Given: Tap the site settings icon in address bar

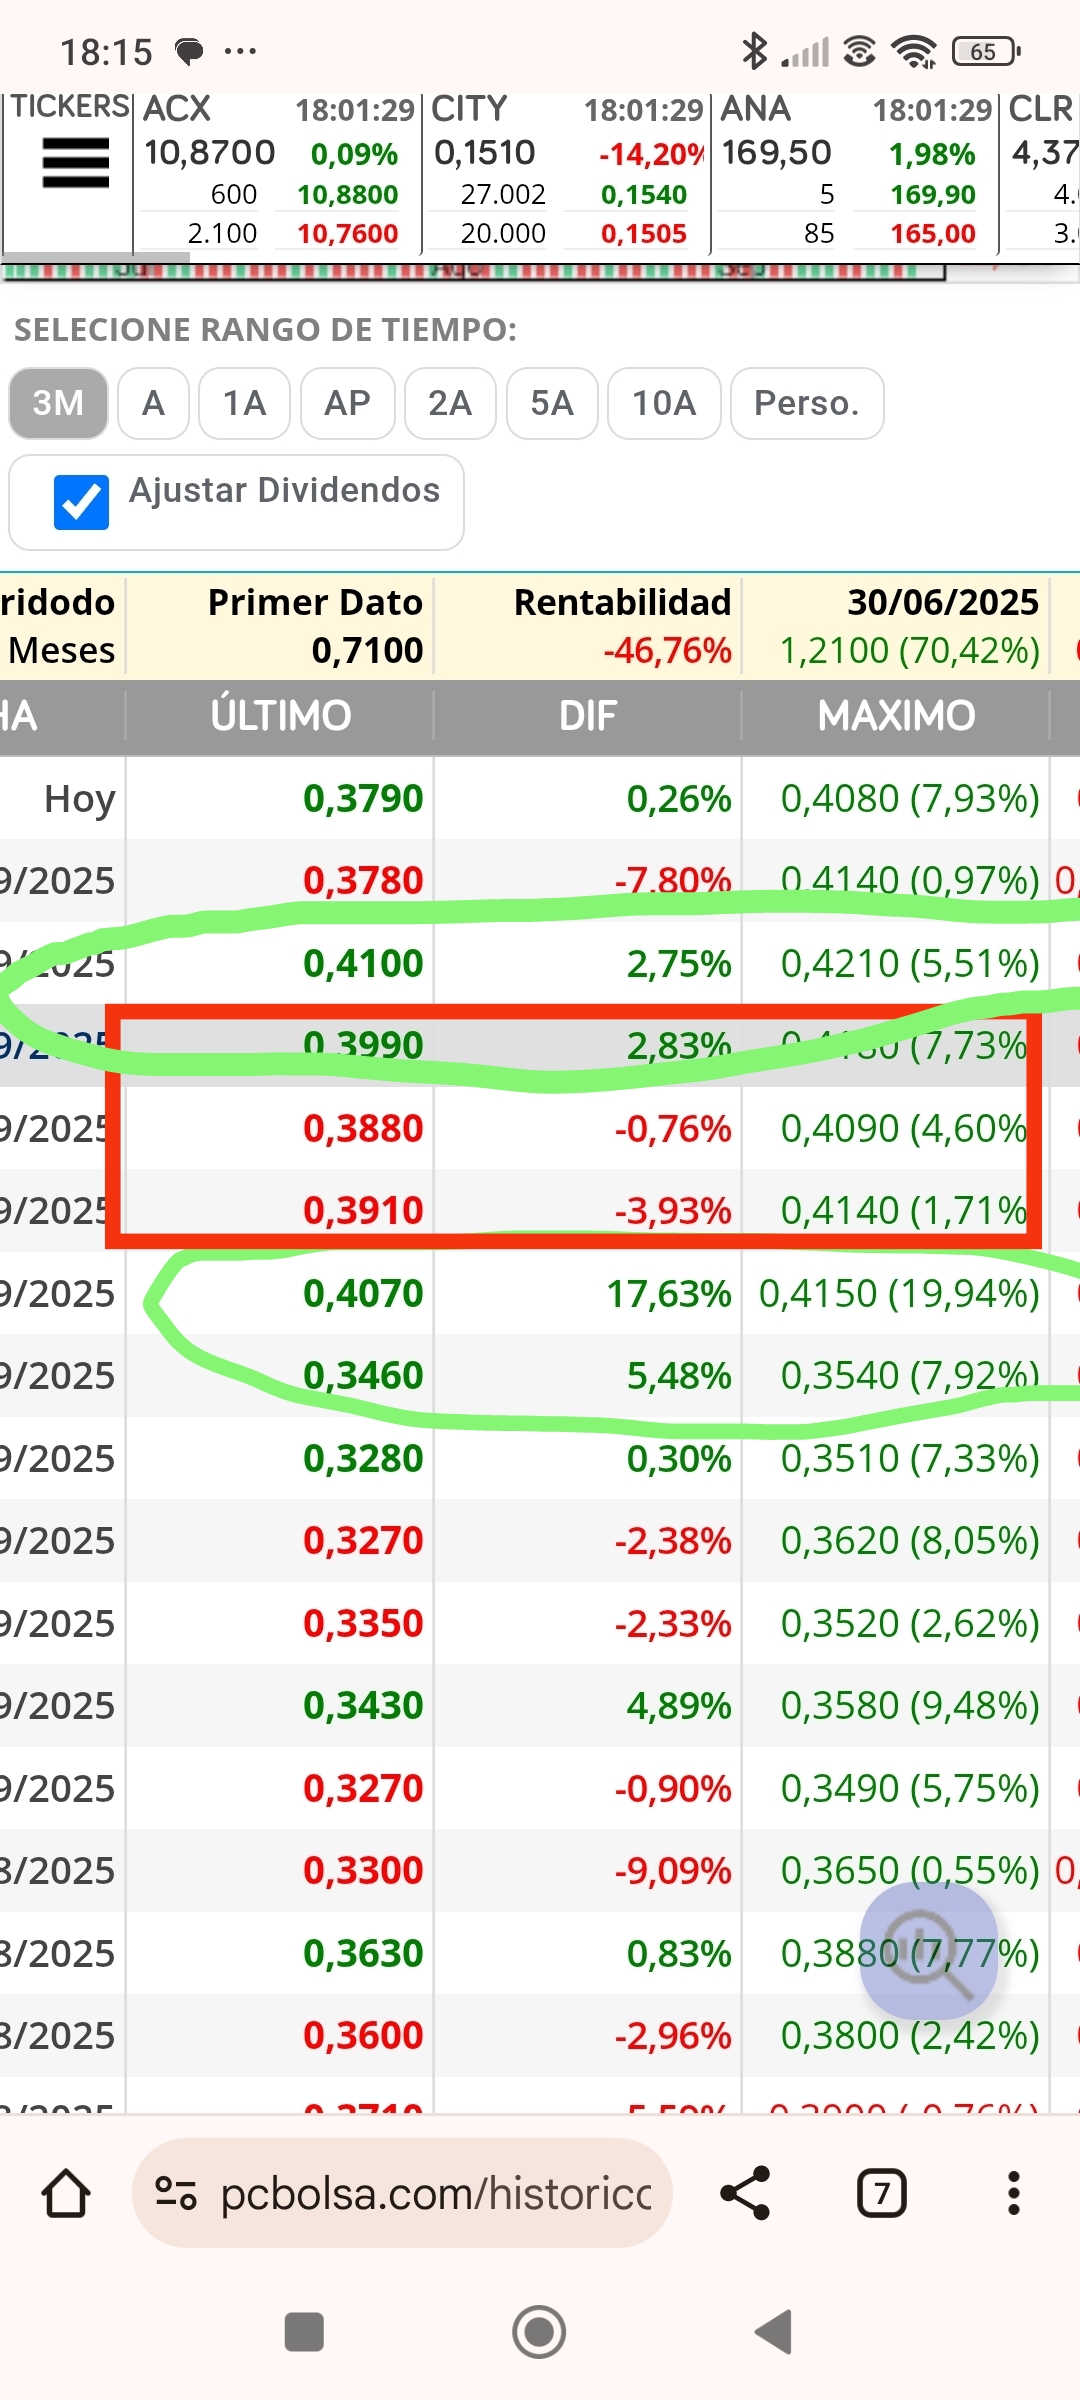Looking at the screenshot, I should click(176, 2193).
